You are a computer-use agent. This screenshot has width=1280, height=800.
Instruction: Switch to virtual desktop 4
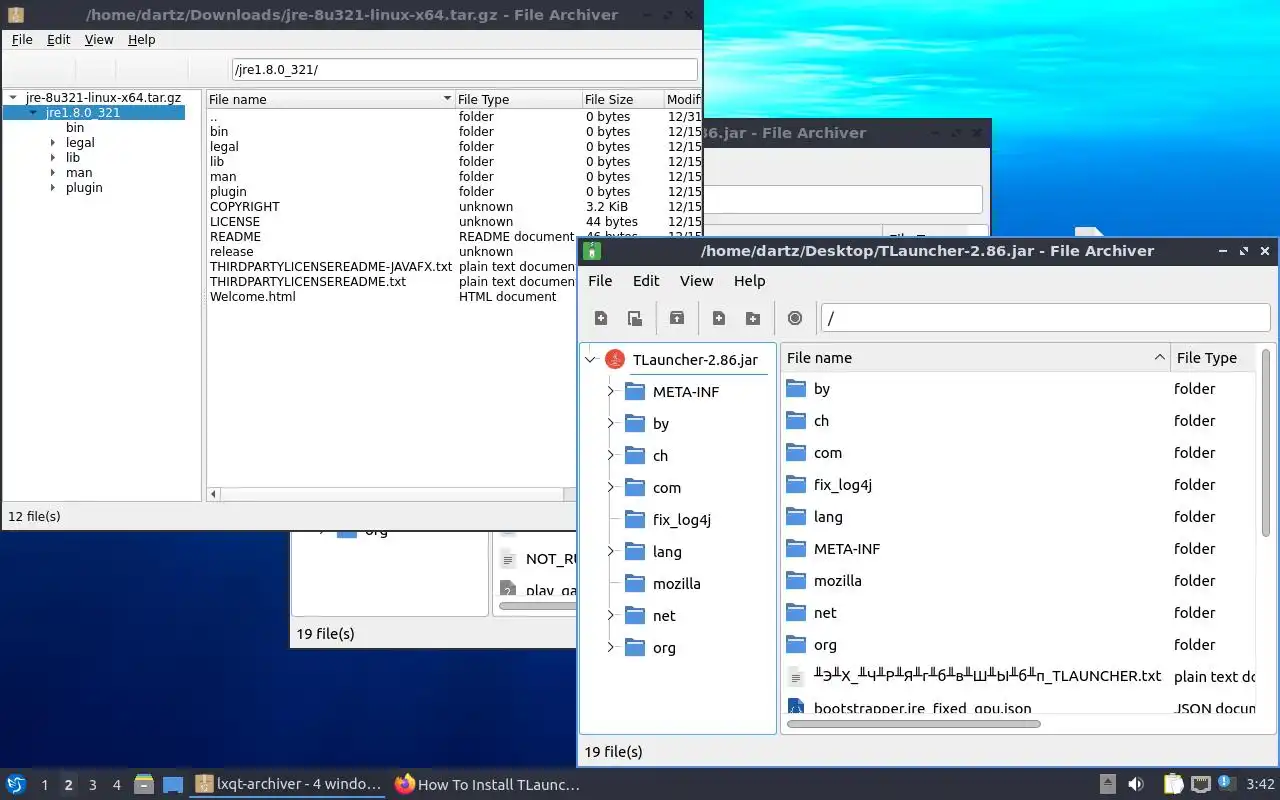(117, 785)
